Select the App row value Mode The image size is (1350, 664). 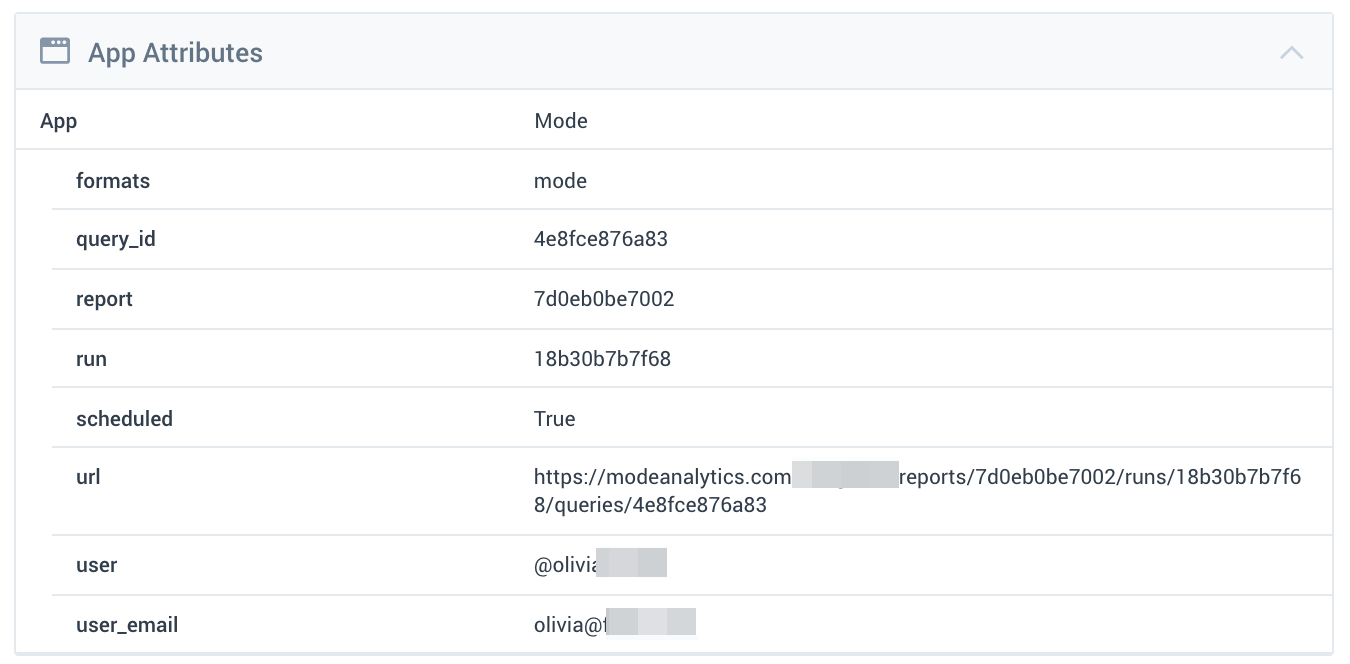pos(561,121)
